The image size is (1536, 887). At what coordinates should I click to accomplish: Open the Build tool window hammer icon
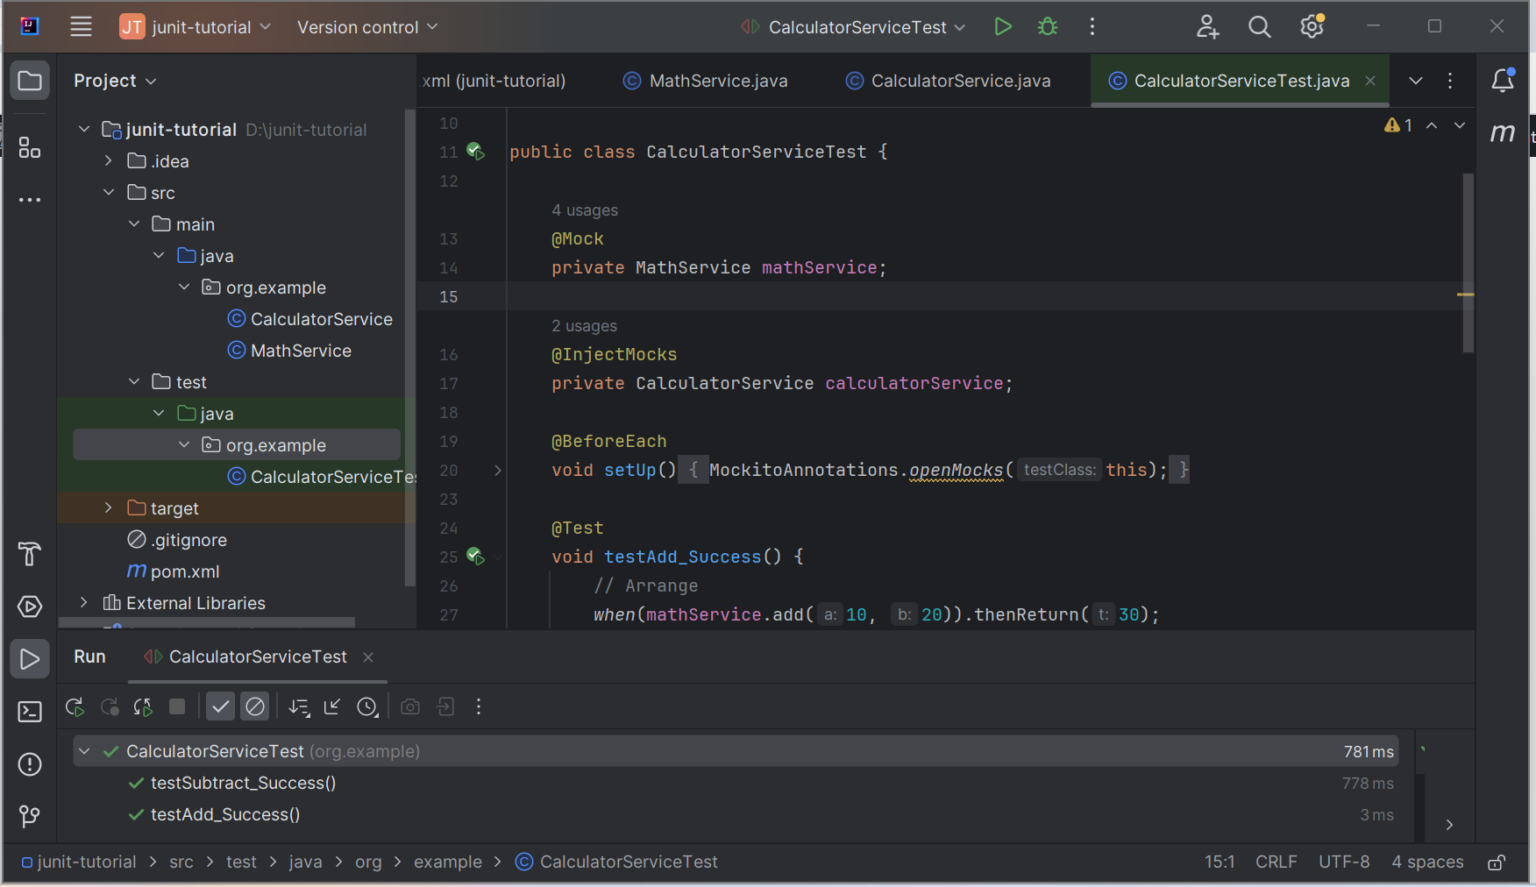(x=29, y=553)
